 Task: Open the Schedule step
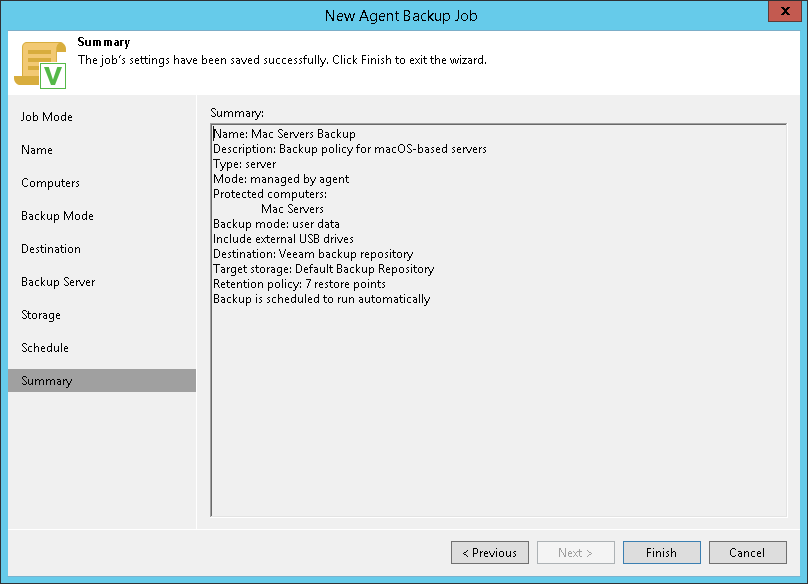pos(45,348)
